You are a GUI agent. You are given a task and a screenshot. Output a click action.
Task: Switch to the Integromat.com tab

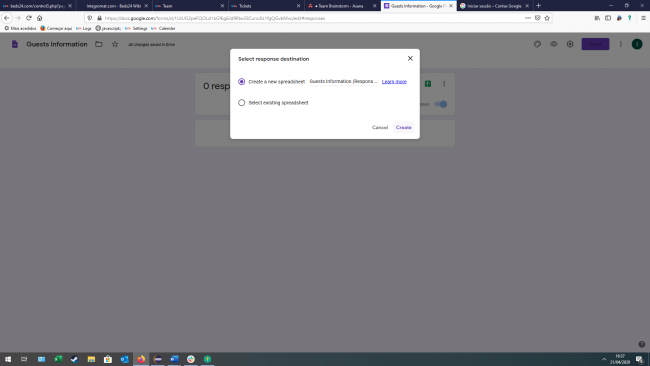114,6
